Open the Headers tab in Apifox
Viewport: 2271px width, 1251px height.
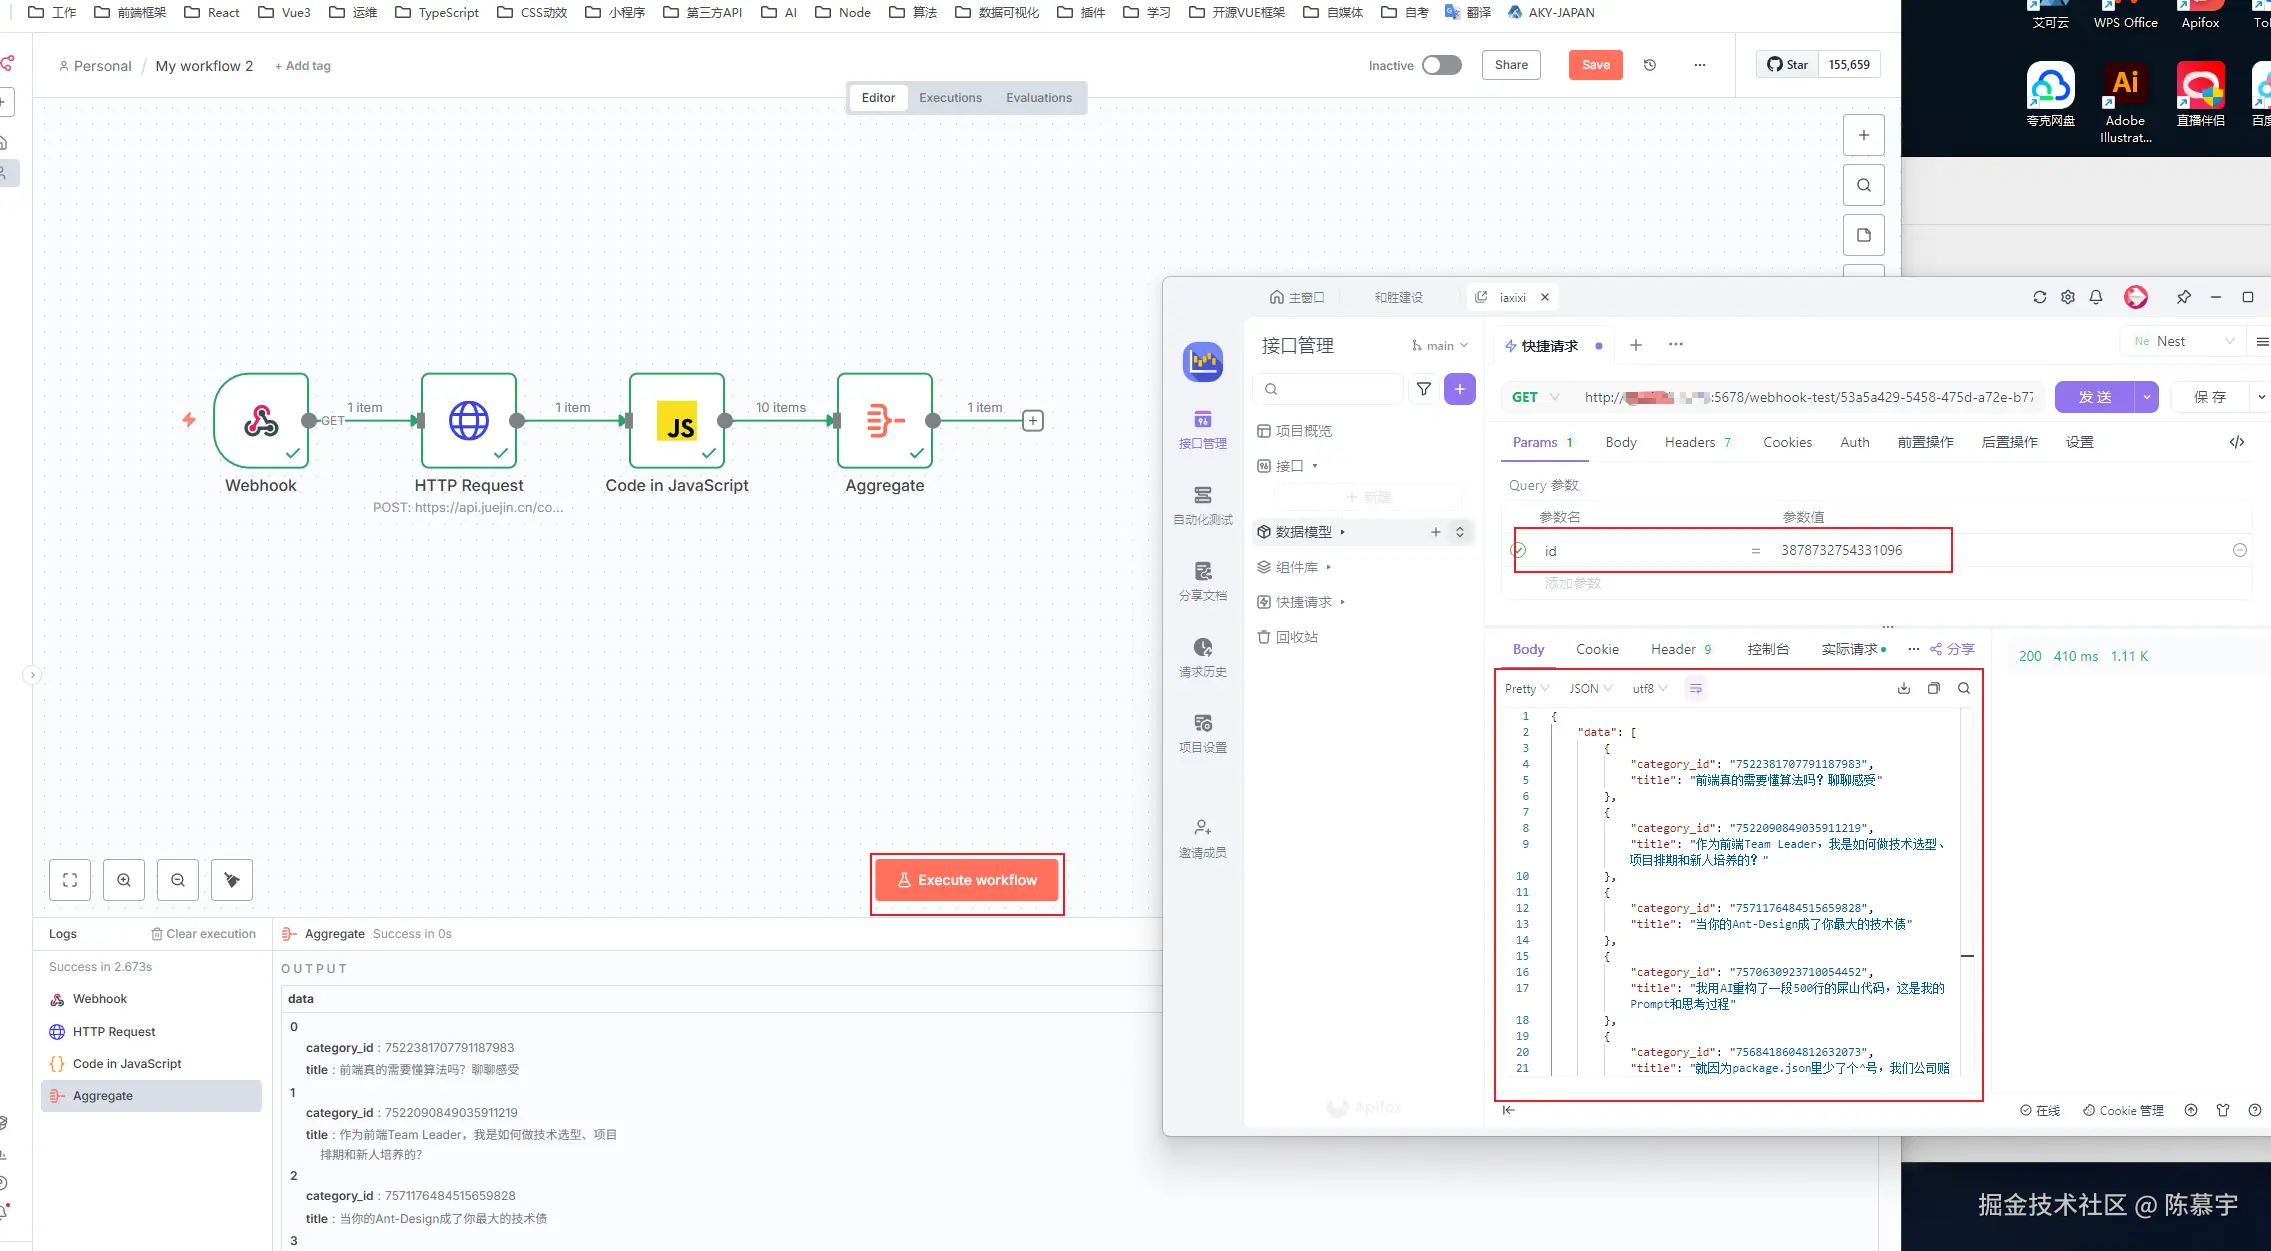tap(1690, 442)
